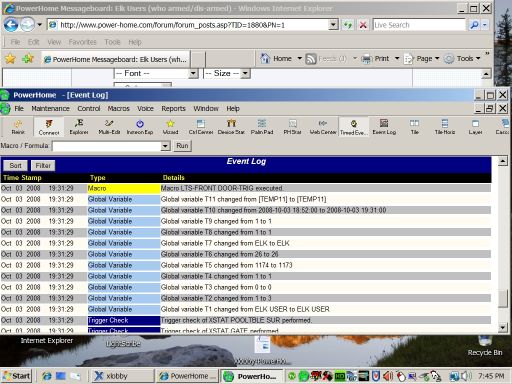Open the Web Center toolbar icon

(323, 127)
